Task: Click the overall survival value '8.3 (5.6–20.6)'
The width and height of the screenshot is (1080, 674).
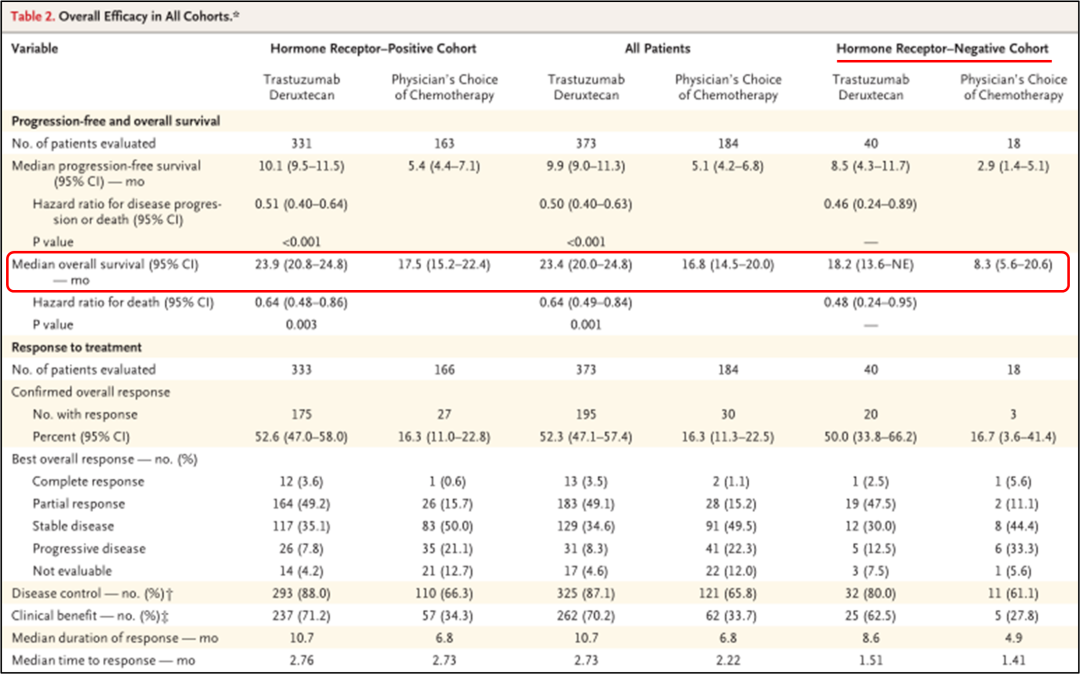Action: click(x=1013, y=264)
